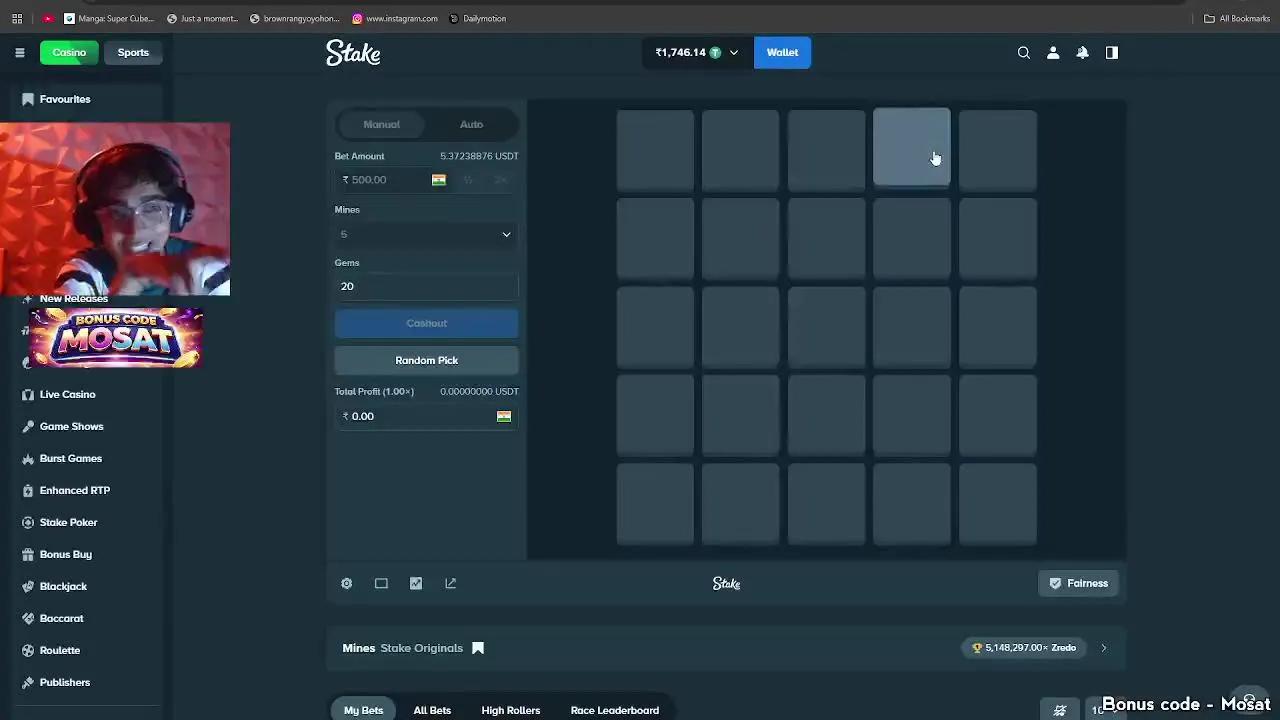The height and width of the screenshot is (720, 1280).
Task: Open Bonus Buy in the sidebar
Action: coord(65,554)
